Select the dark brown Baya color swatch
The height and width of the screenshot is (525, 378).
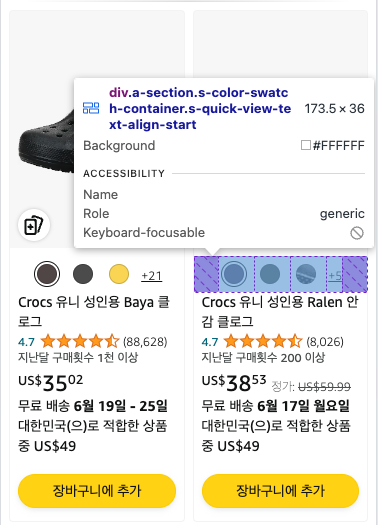47,274
